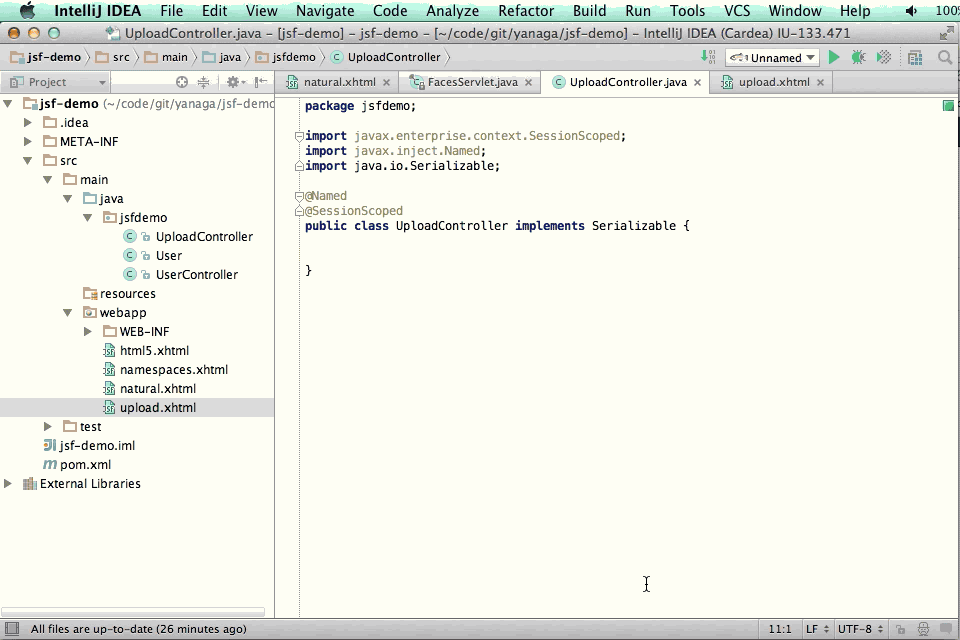Open the VCS menu
Viewport: 960px width, 640px height.
tap(737, 11)
